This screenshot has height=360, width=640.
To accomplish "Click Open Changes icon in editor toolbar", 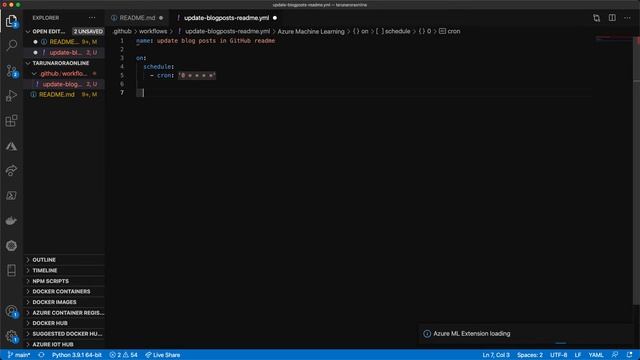I will pos(596,18).
